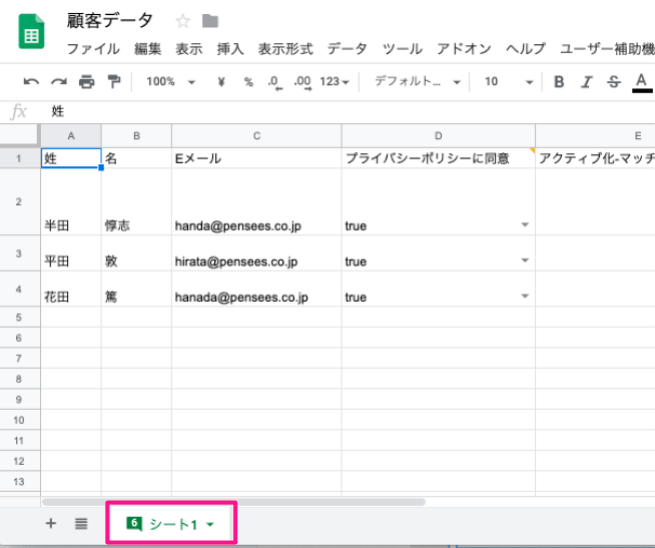Toggle bold formatting
This screenshot has width=655, height=548.
(559, 82)
